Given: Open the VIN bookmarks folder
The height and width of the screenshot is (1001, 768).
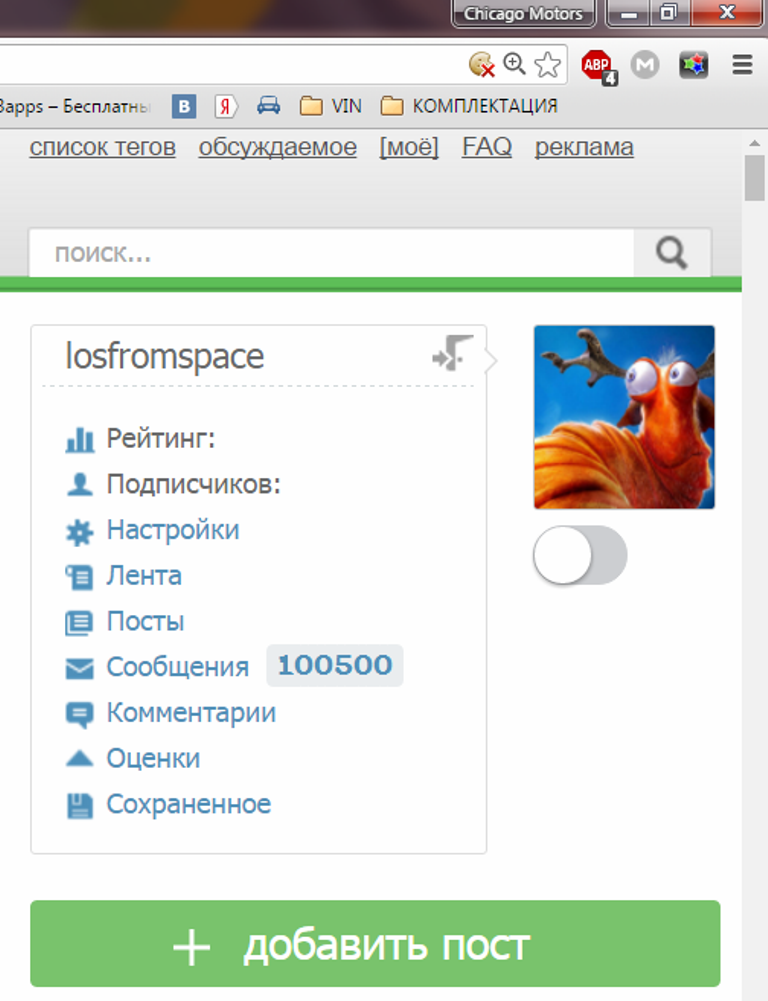Looking at the screenshot, I should pos(331,106).
